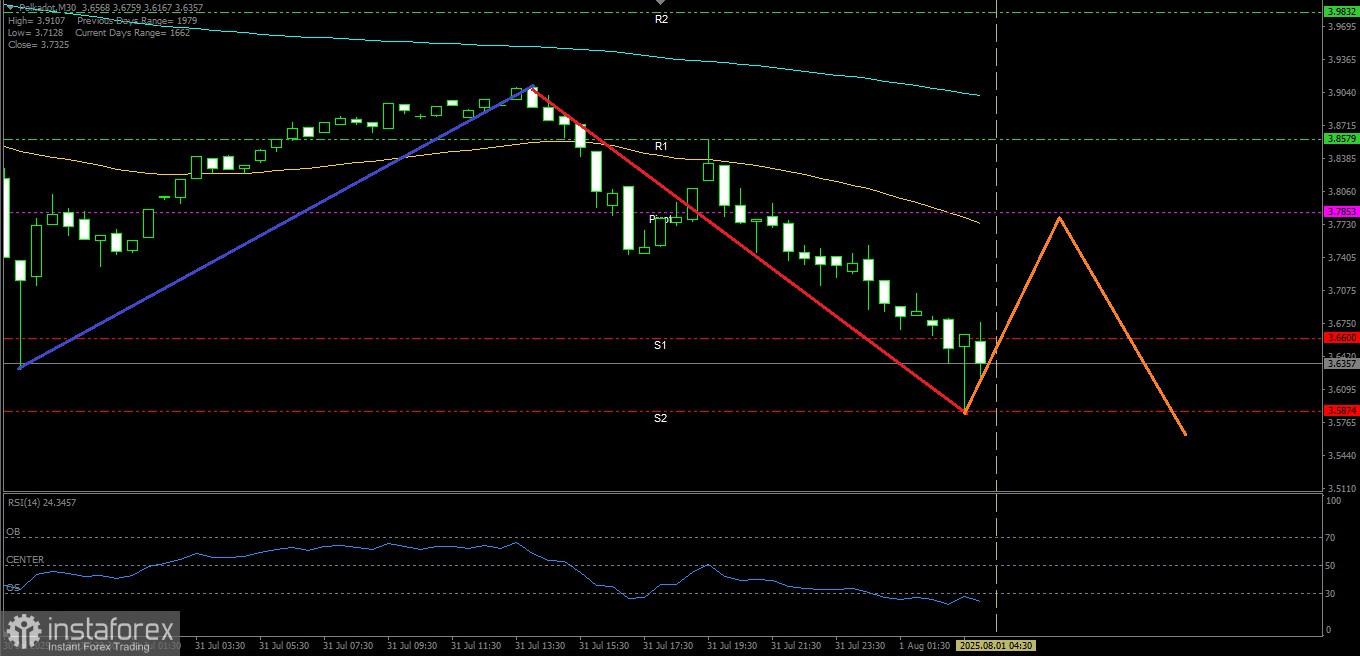Select the red falling trendline

(749, 250)
